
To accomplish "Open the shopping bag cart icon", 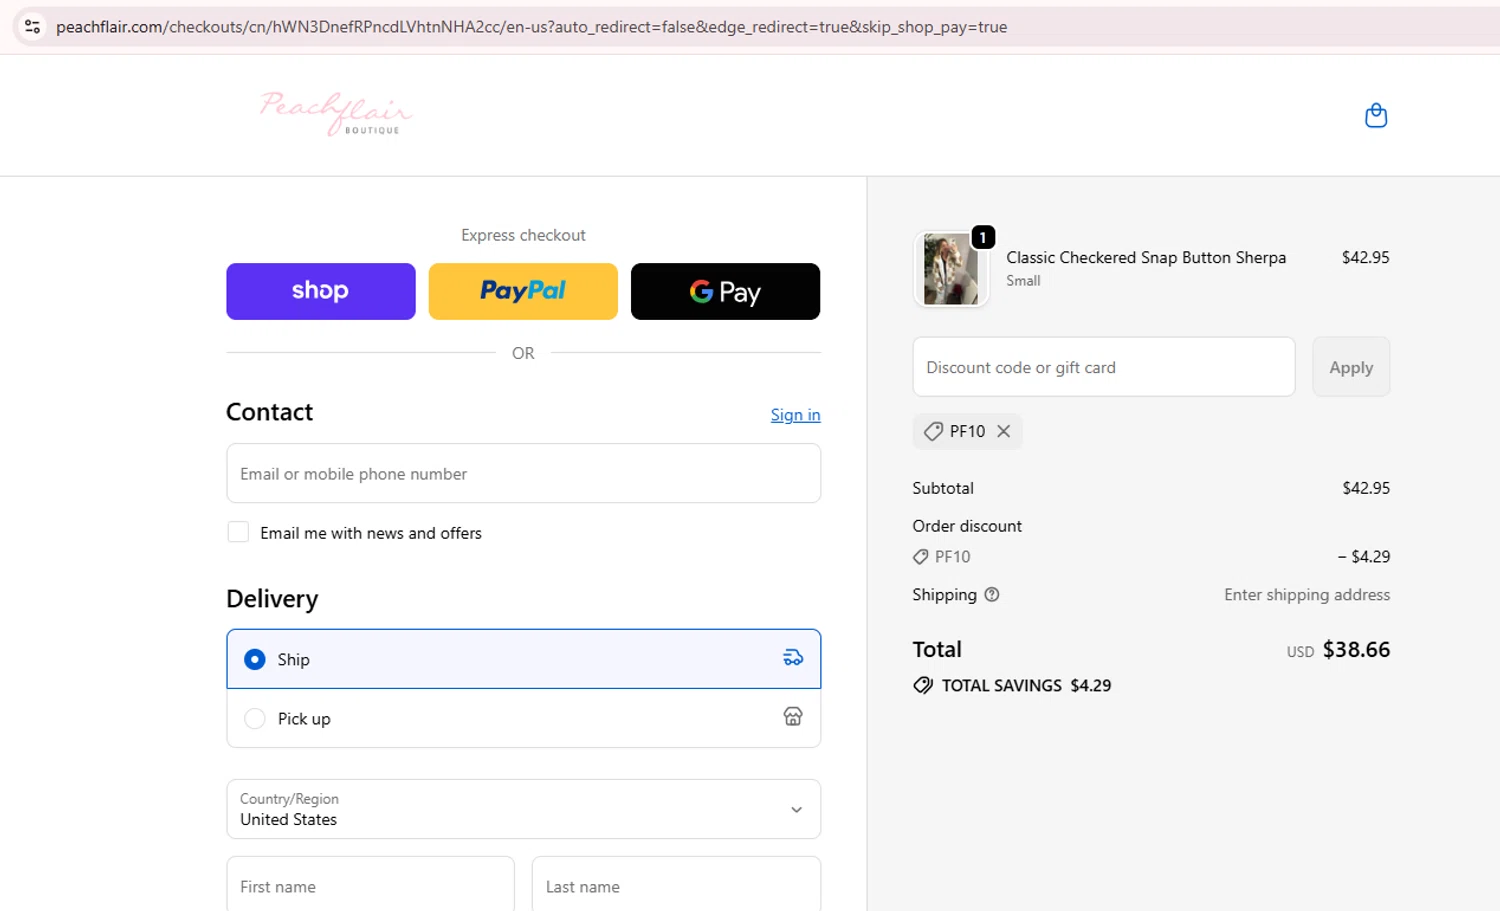I will tap(1376, 115).
